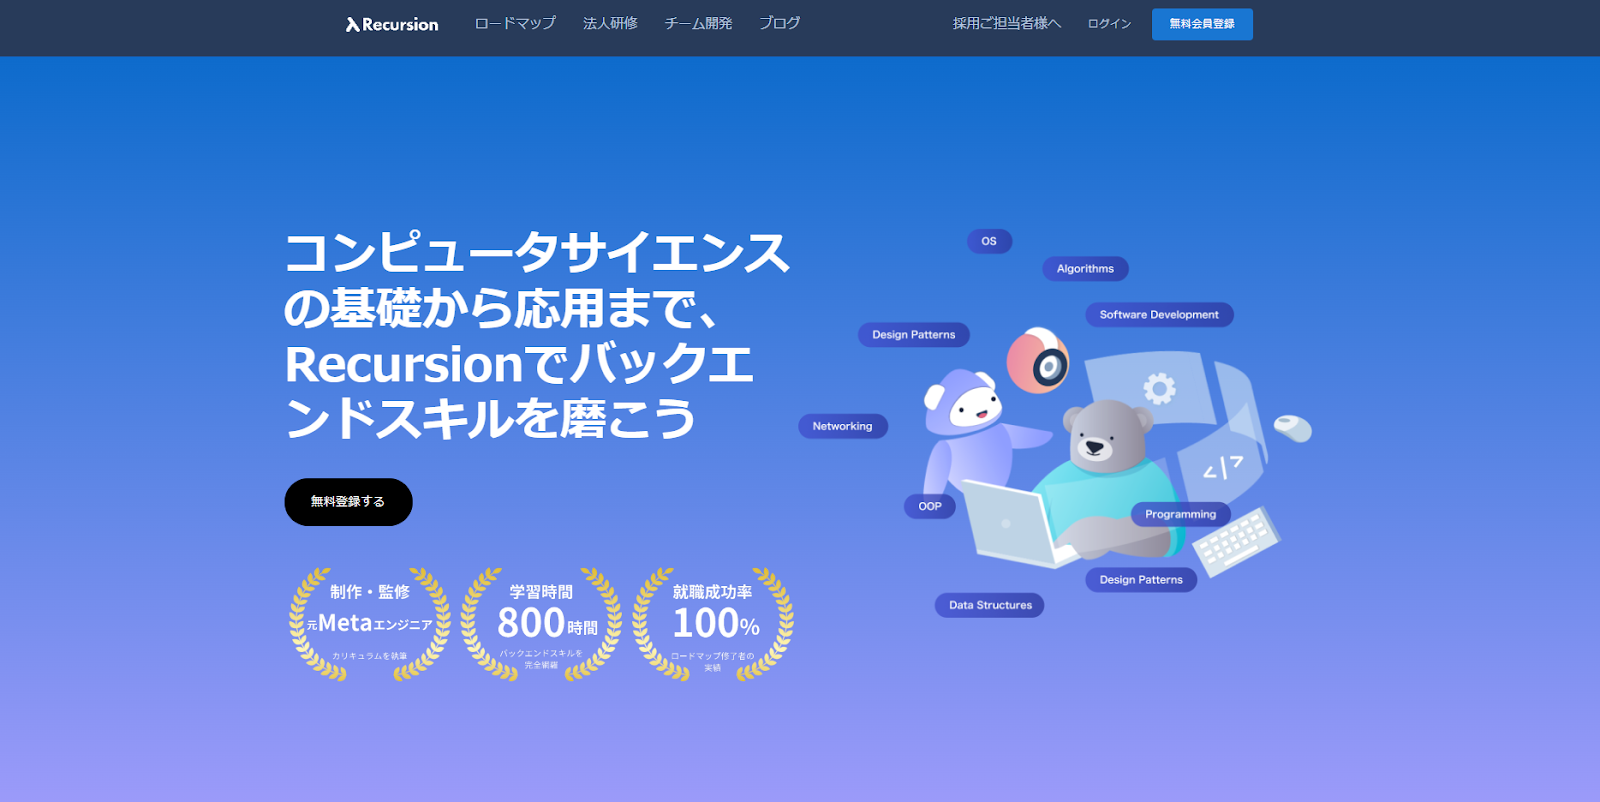Follow the 採用ご担当者様へ link
1600x802 pixels.
1006,23
